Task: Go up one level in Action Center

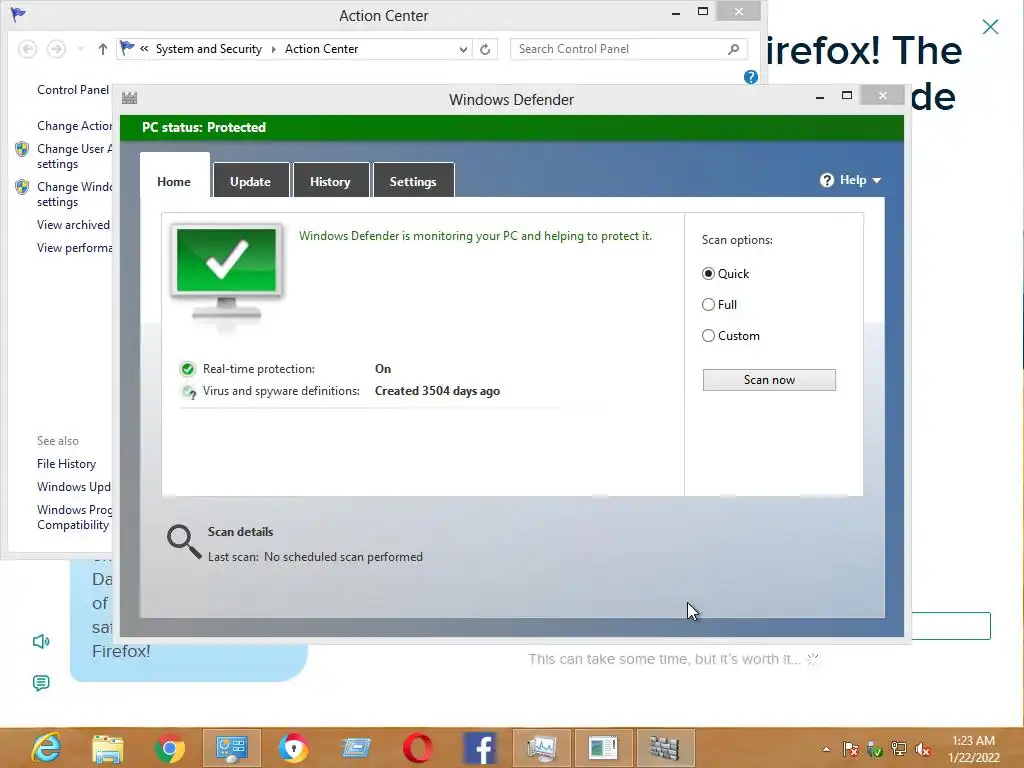Action: click(103, 49)
